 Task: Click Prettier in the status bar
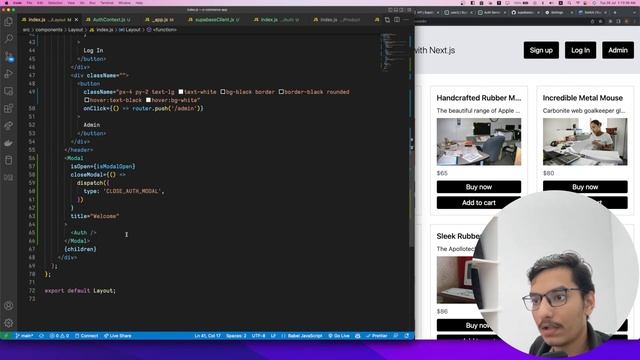click(x=377, y=336)
